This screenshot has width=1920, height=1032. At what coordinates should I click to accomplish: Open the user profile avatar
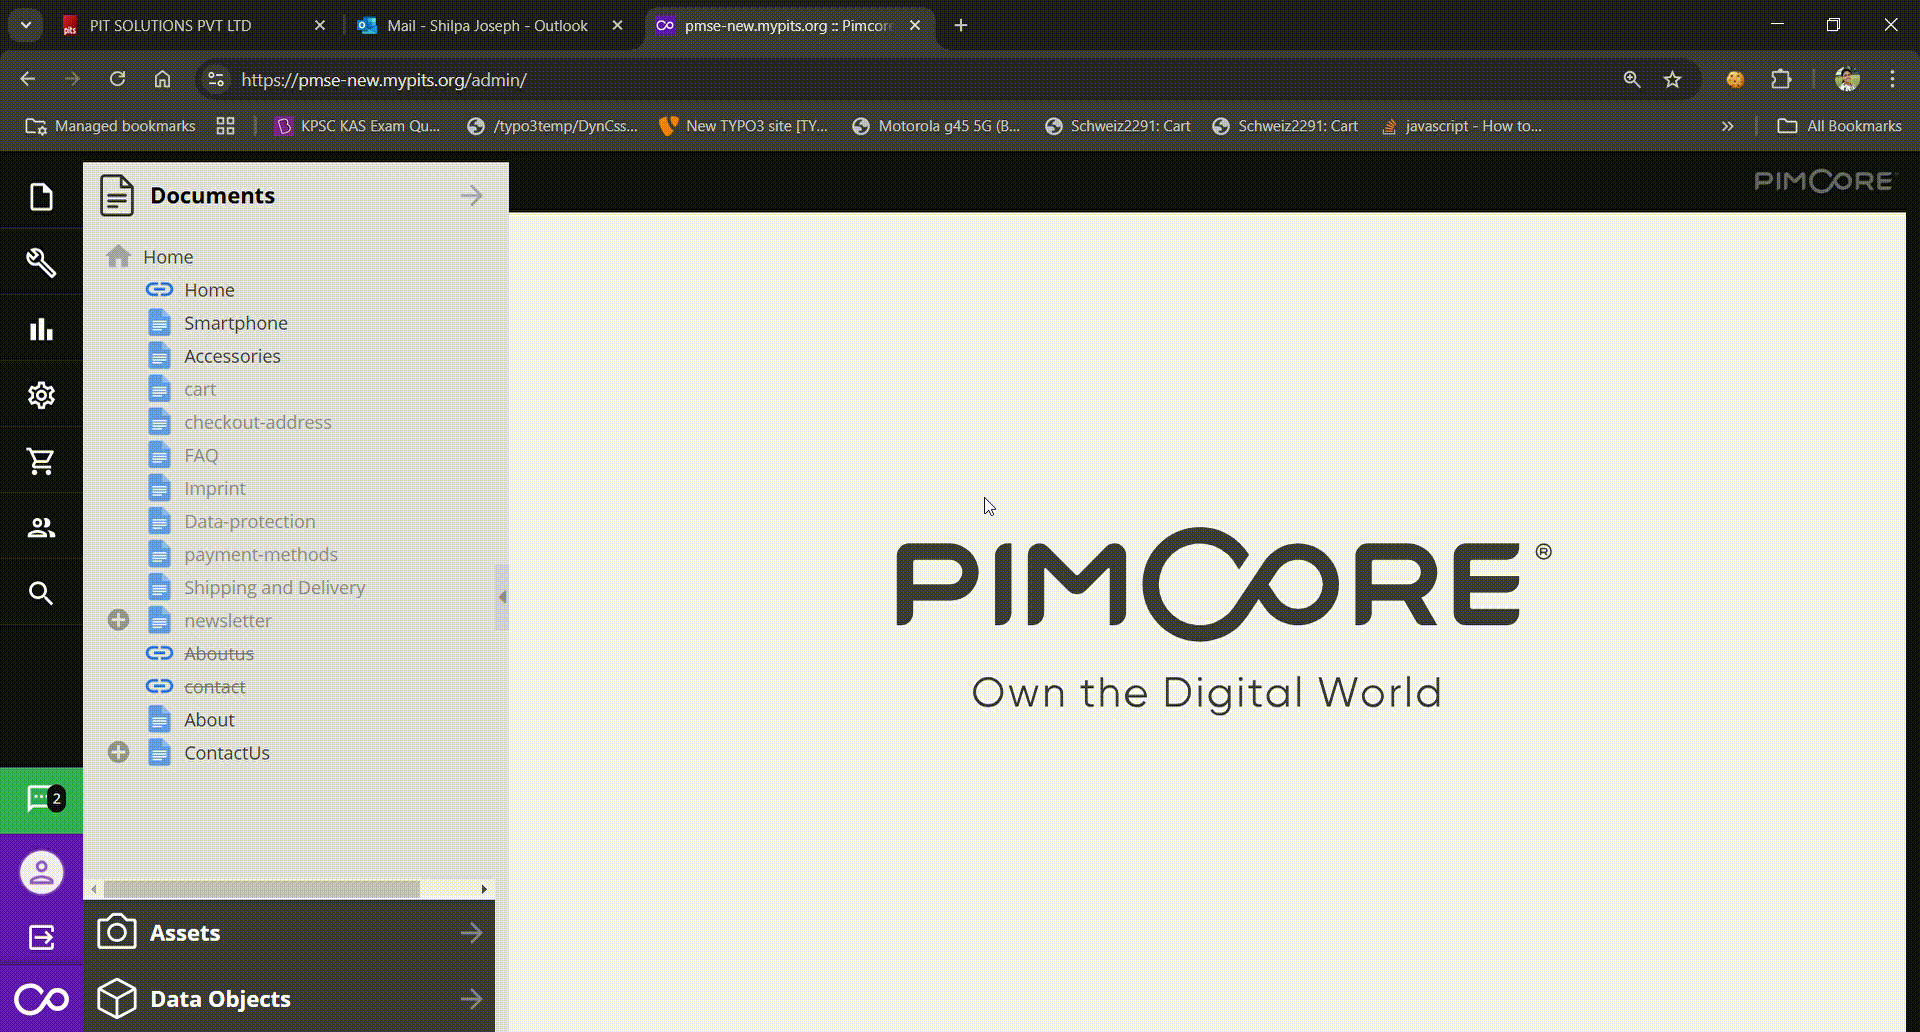[x=41, y=872]
